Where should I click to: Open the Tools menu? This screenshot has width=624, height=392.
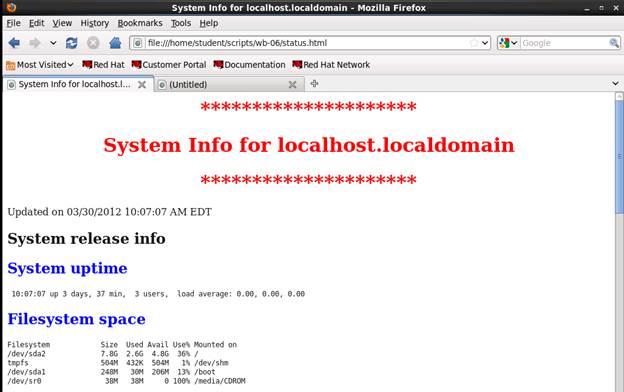click(x=181, y=23)
